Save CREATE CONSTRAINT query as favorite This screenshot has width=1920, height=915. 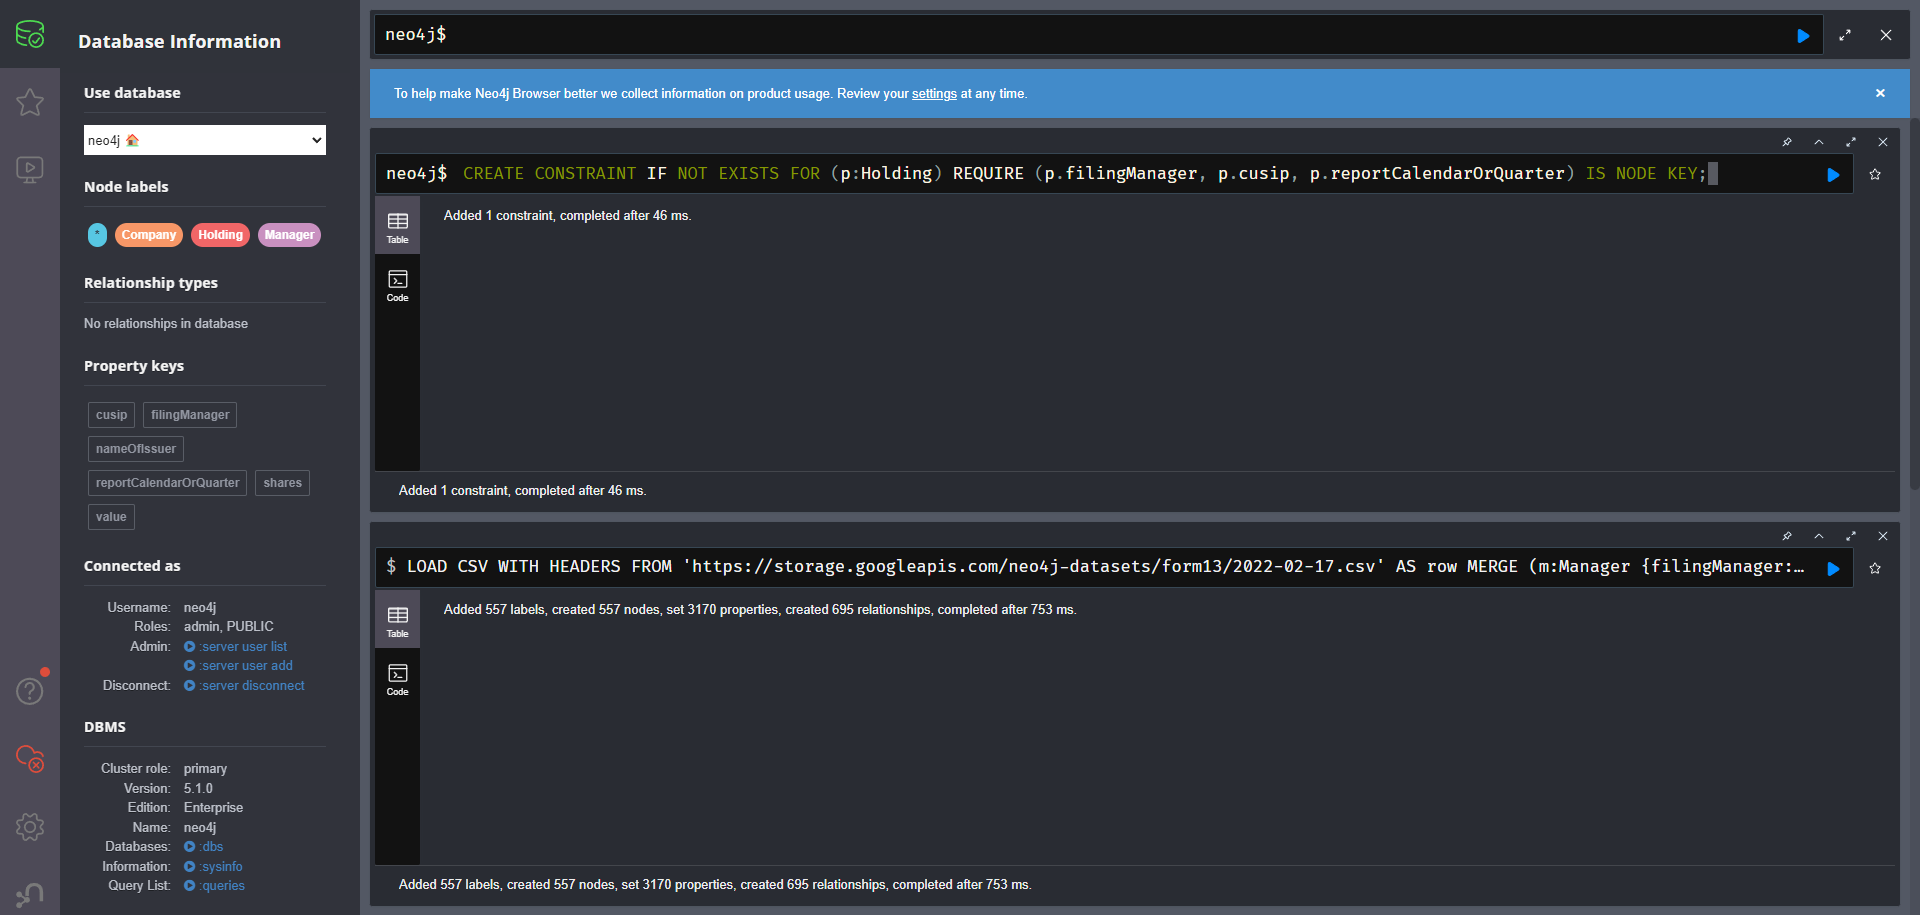point(1875,174)
